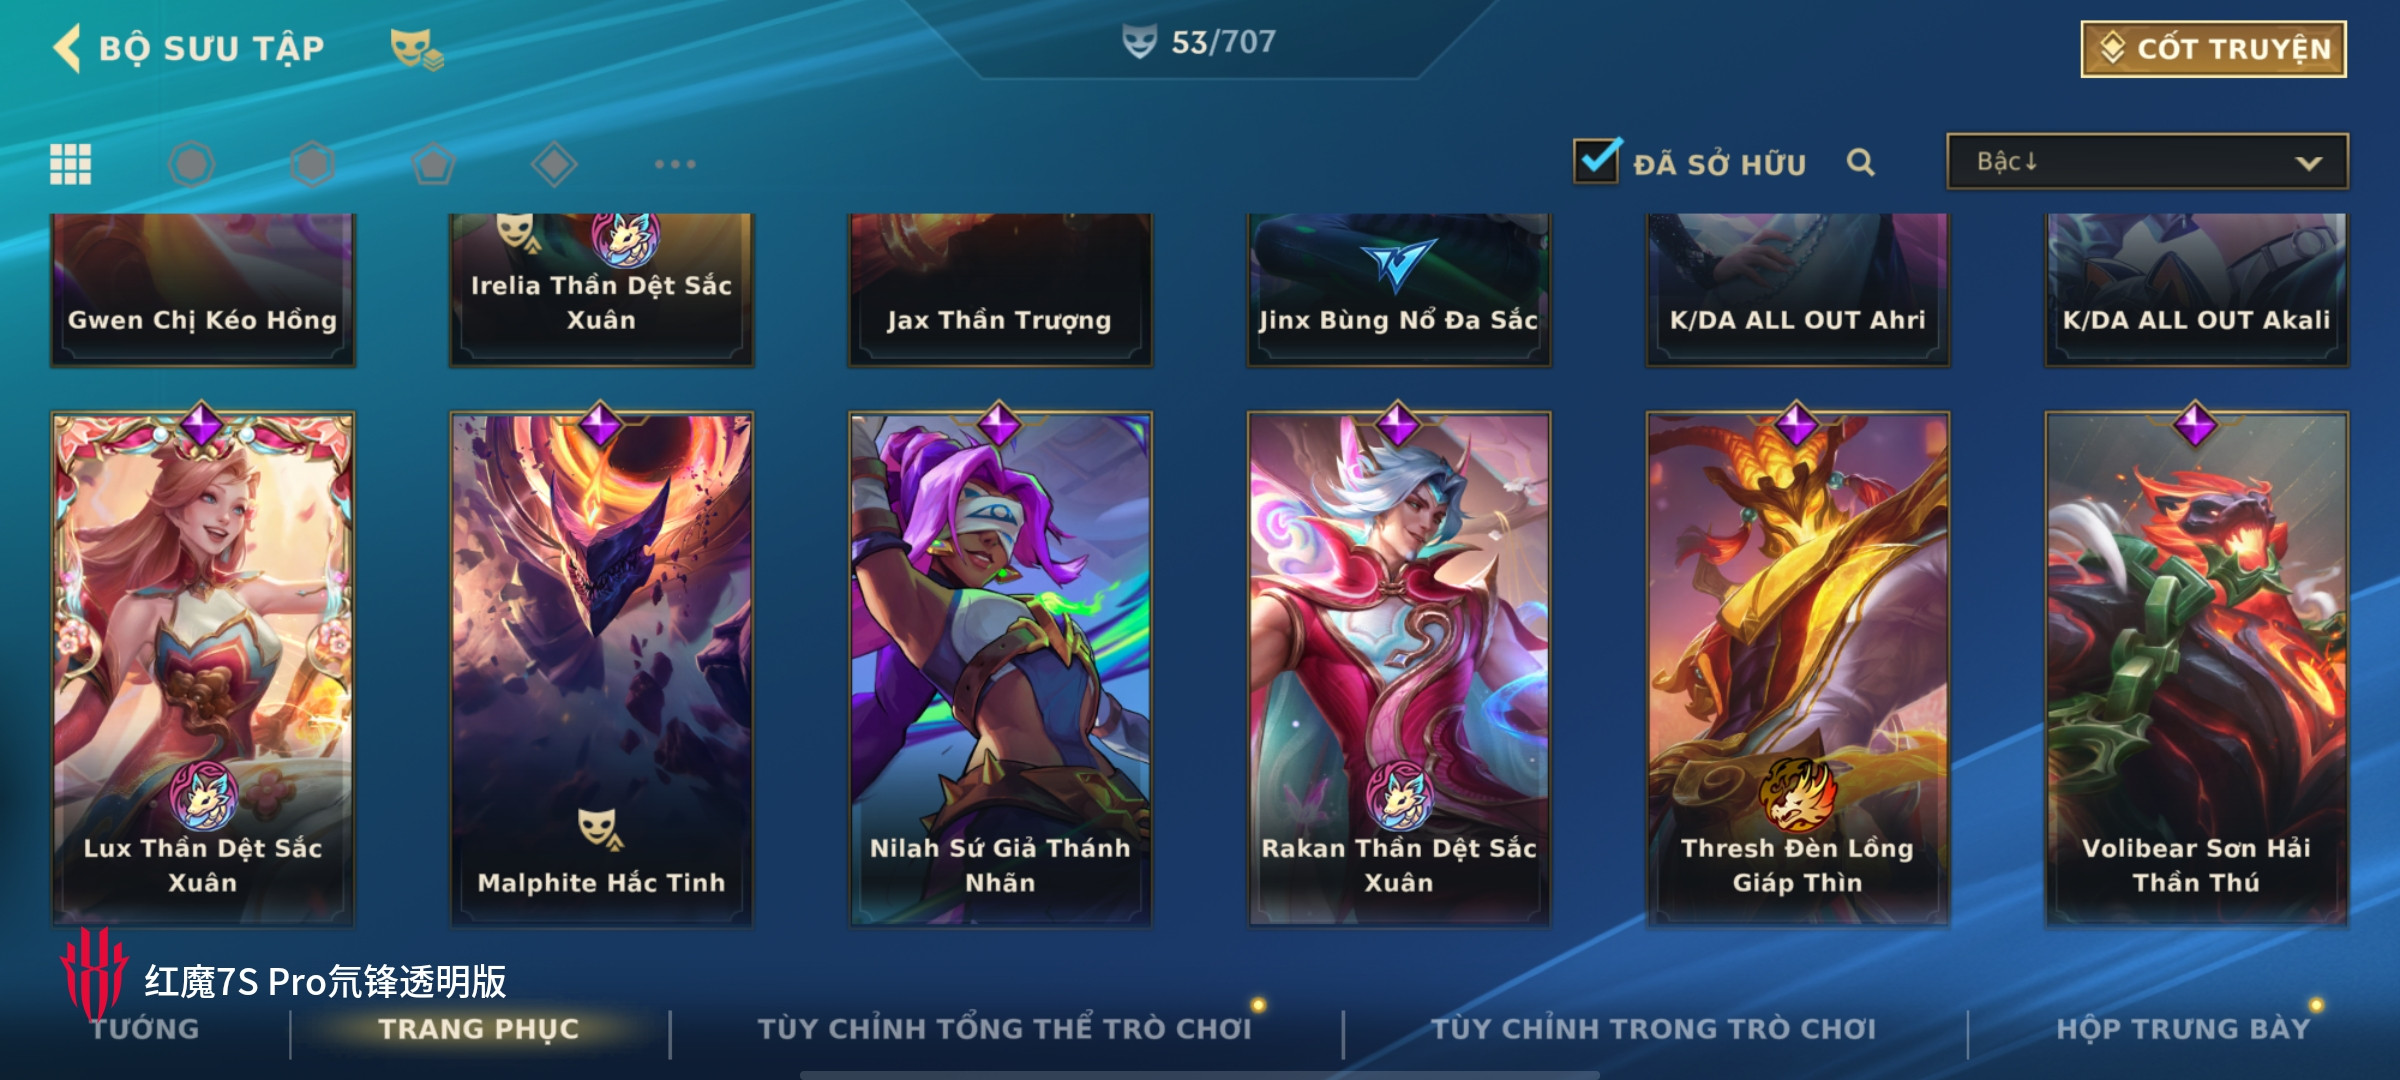
Task: Select the grid all-skins filter icon
Action: click(70, 164)
